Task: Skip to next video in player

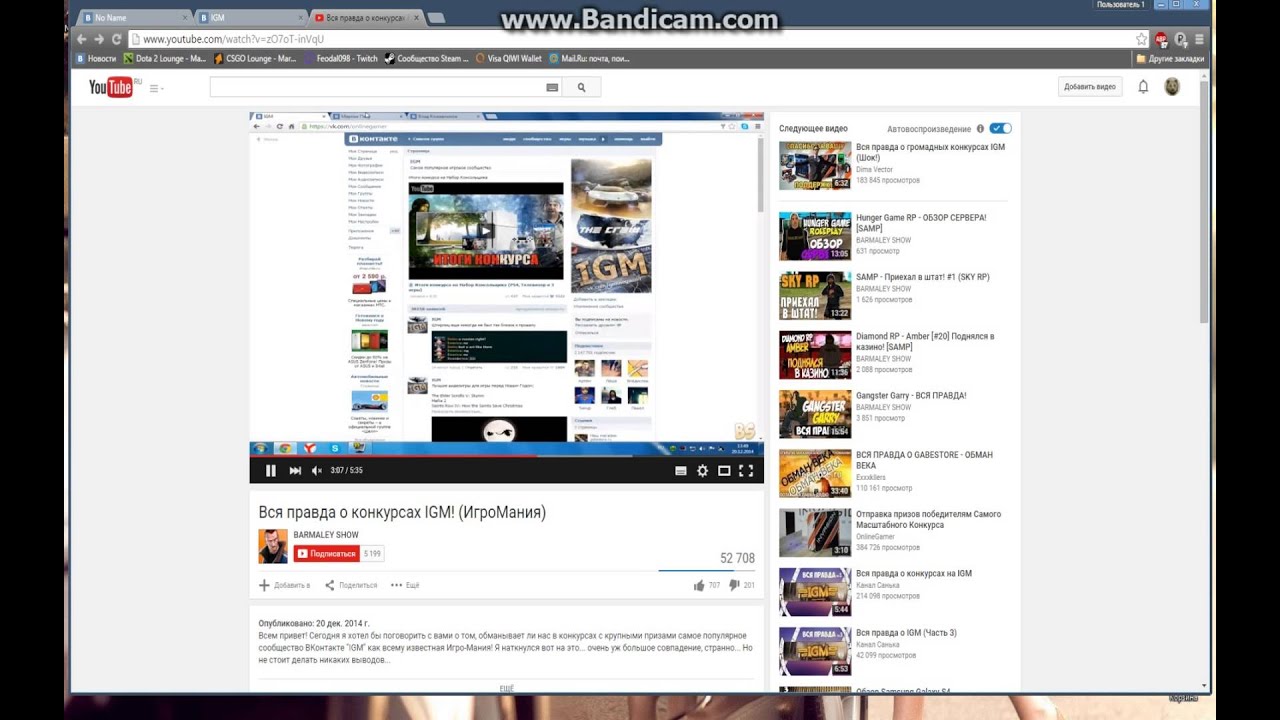Action: [x=295, y=471]
